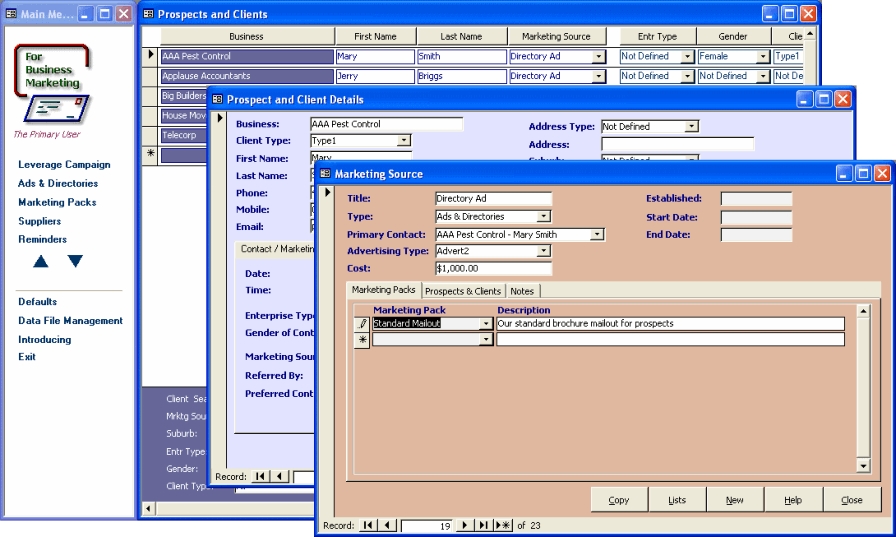896x537 pixels.
Task: Switch to the Prospects & Clients tab
Action: 463,291
